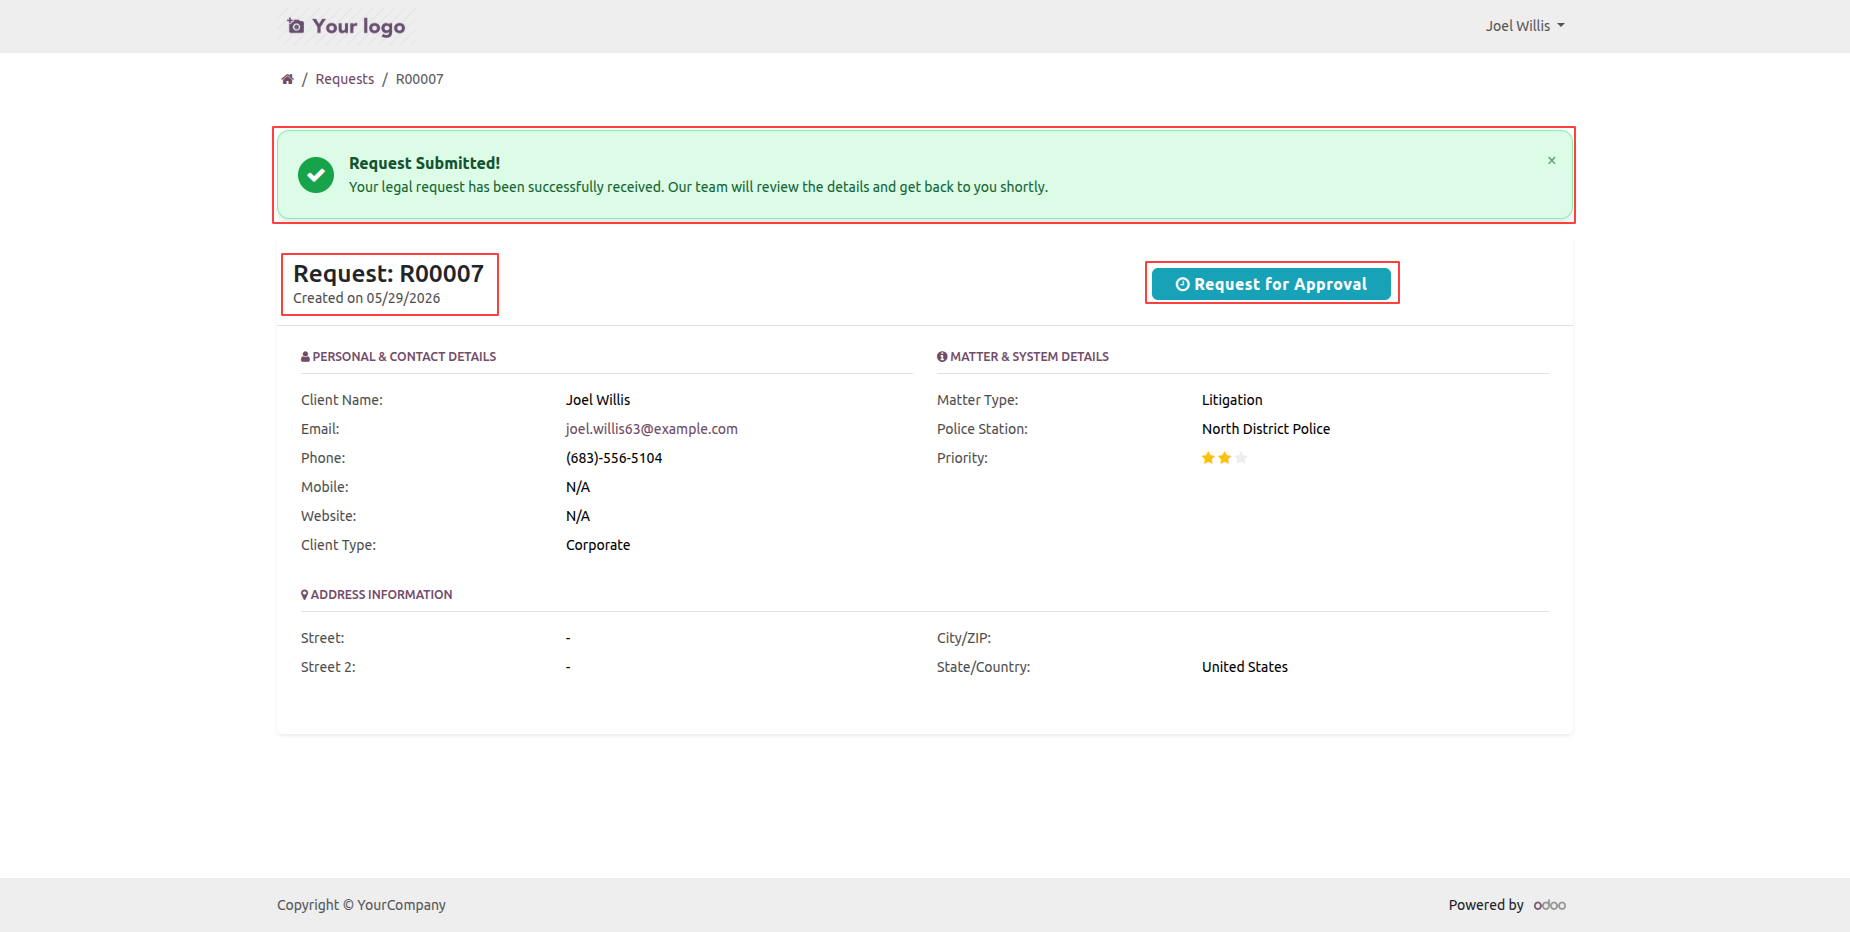Click the Corporate client type value
Image resolution: width=1850 pixels, height=932 pixels.
point(598,545)
